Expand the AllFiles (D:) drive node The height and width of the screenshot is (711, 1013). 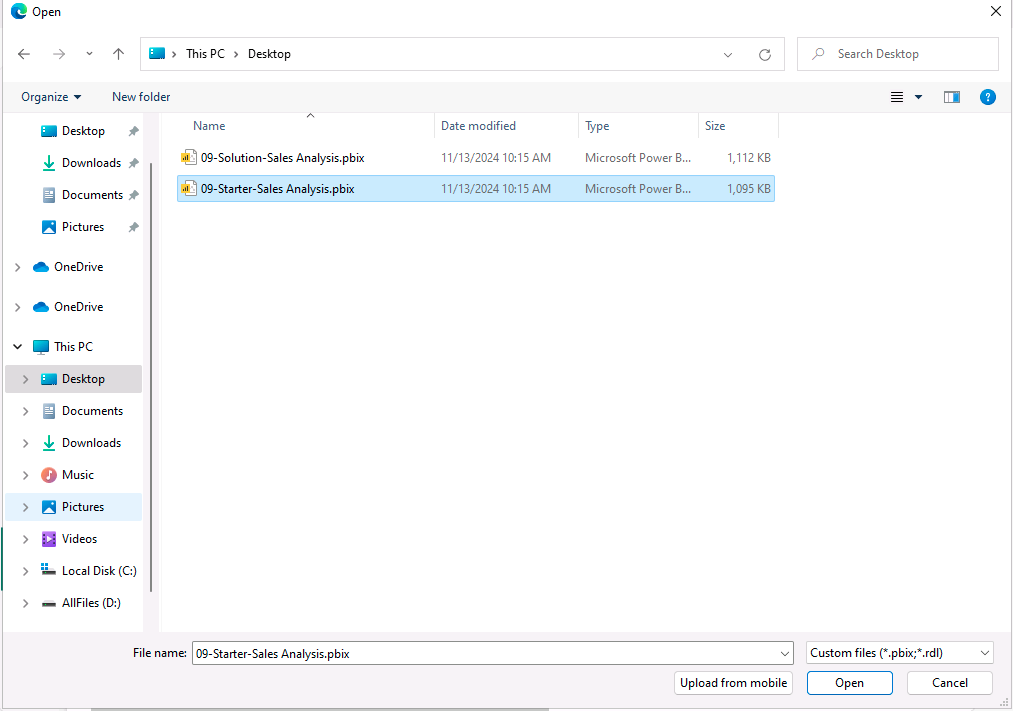click(25, 603)
